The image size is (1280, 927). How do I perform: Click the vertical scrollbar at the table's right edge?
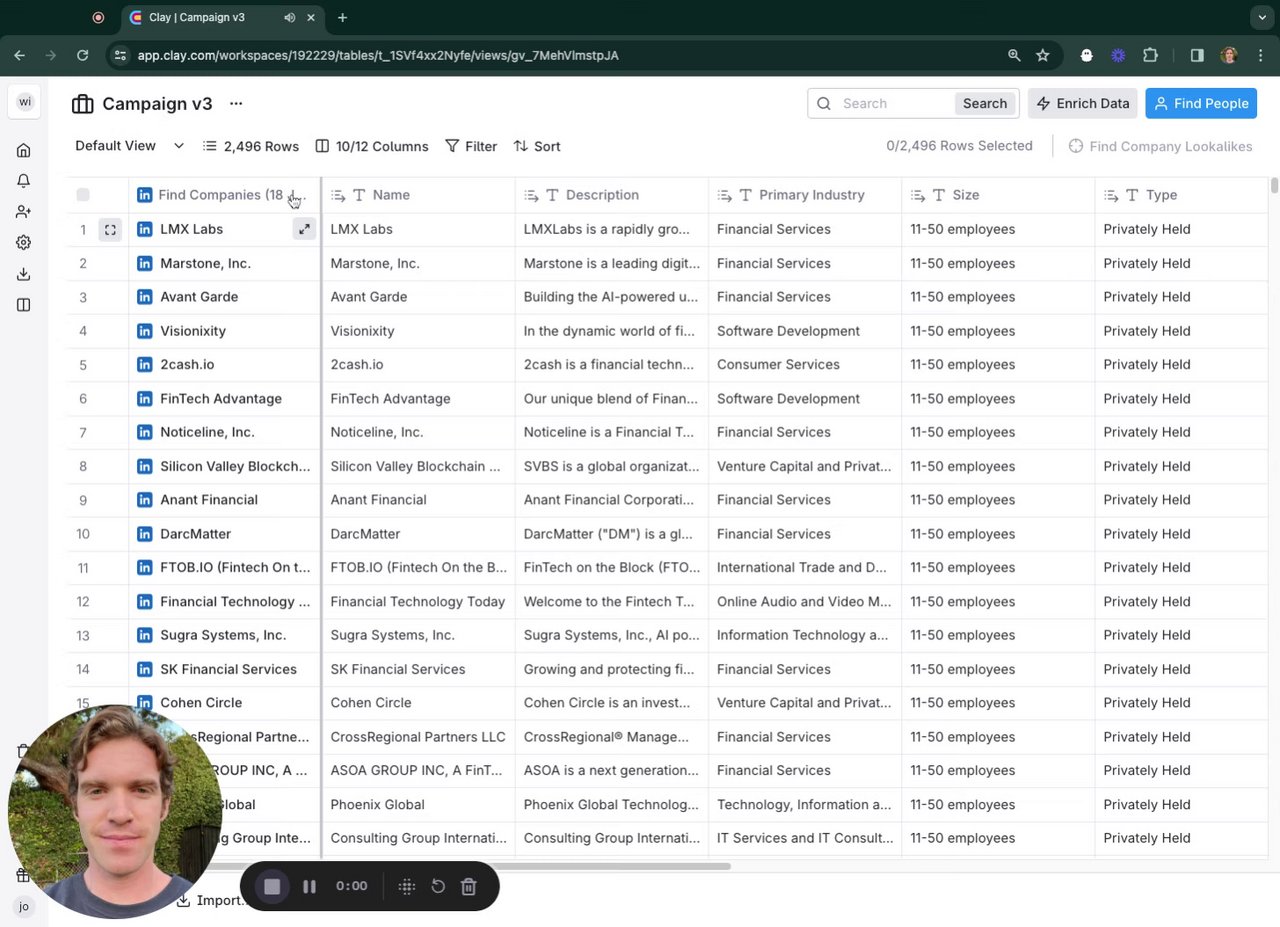pyautogui.click(x=1274, y=186)
